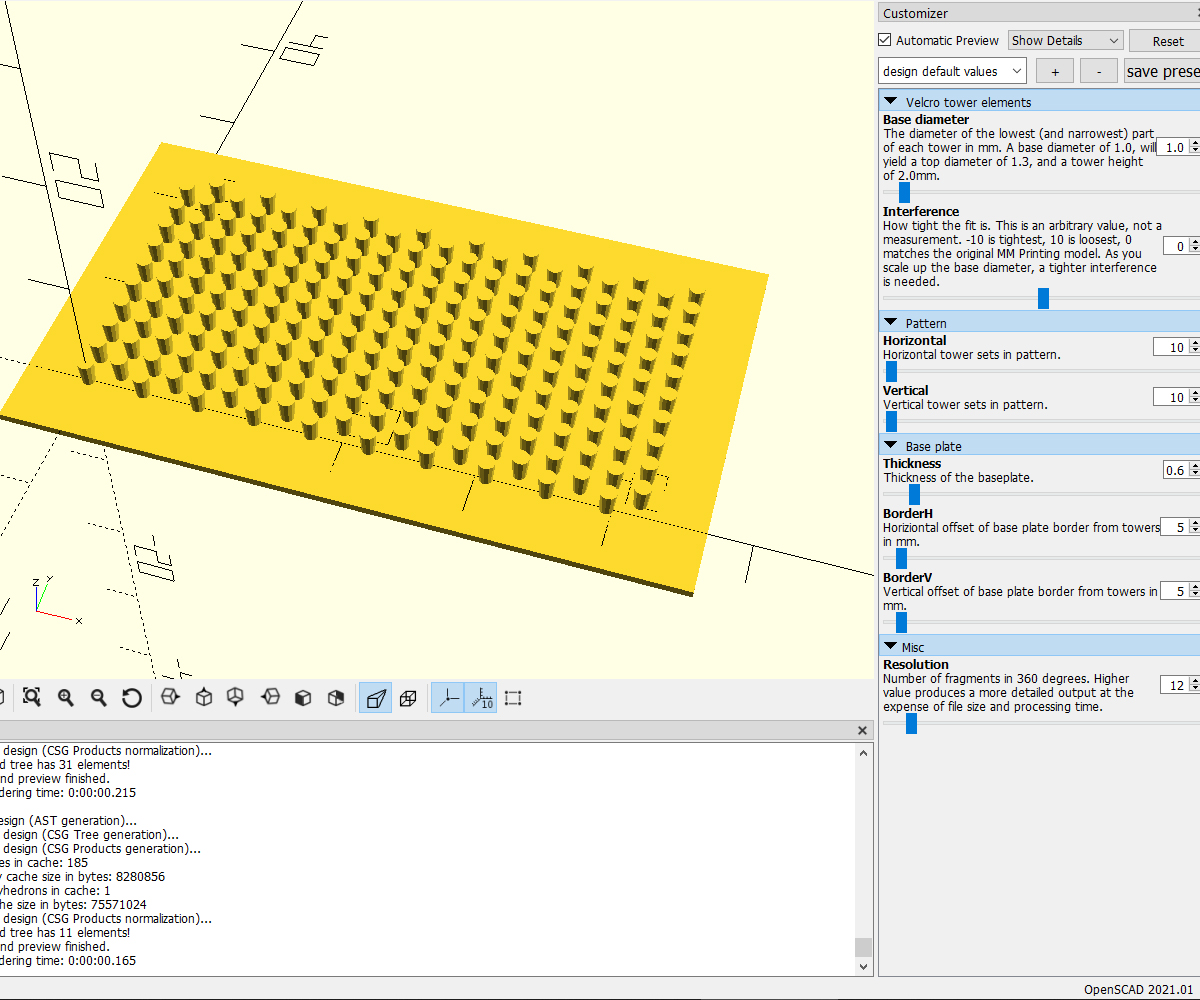Switch viewport to Orthogonal projection
The width and height of the screenshot is (1200, 1000).
pos(408,697)
